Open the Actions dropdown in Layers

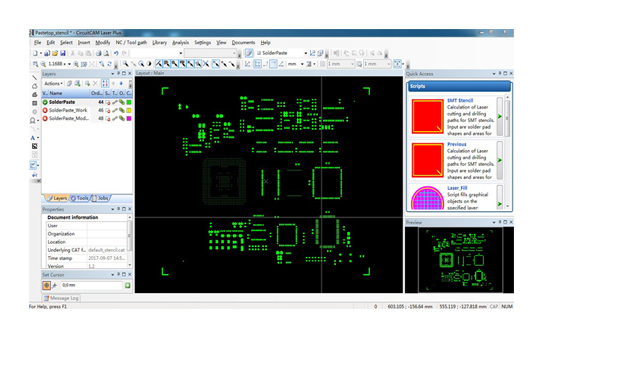pos(54,83)
